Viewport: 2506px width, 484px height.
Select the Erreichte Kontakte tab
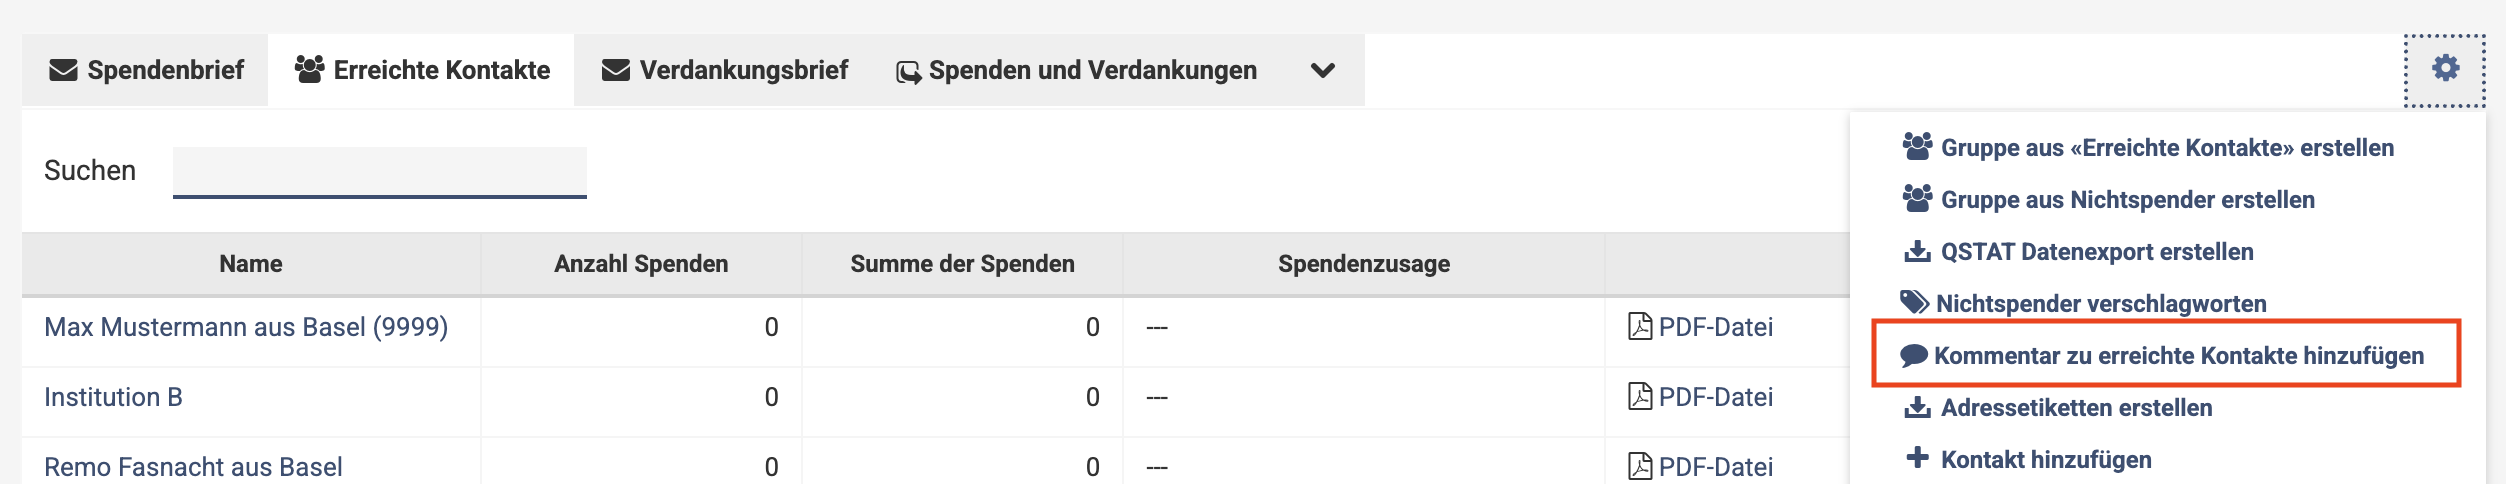pos(422,71)
